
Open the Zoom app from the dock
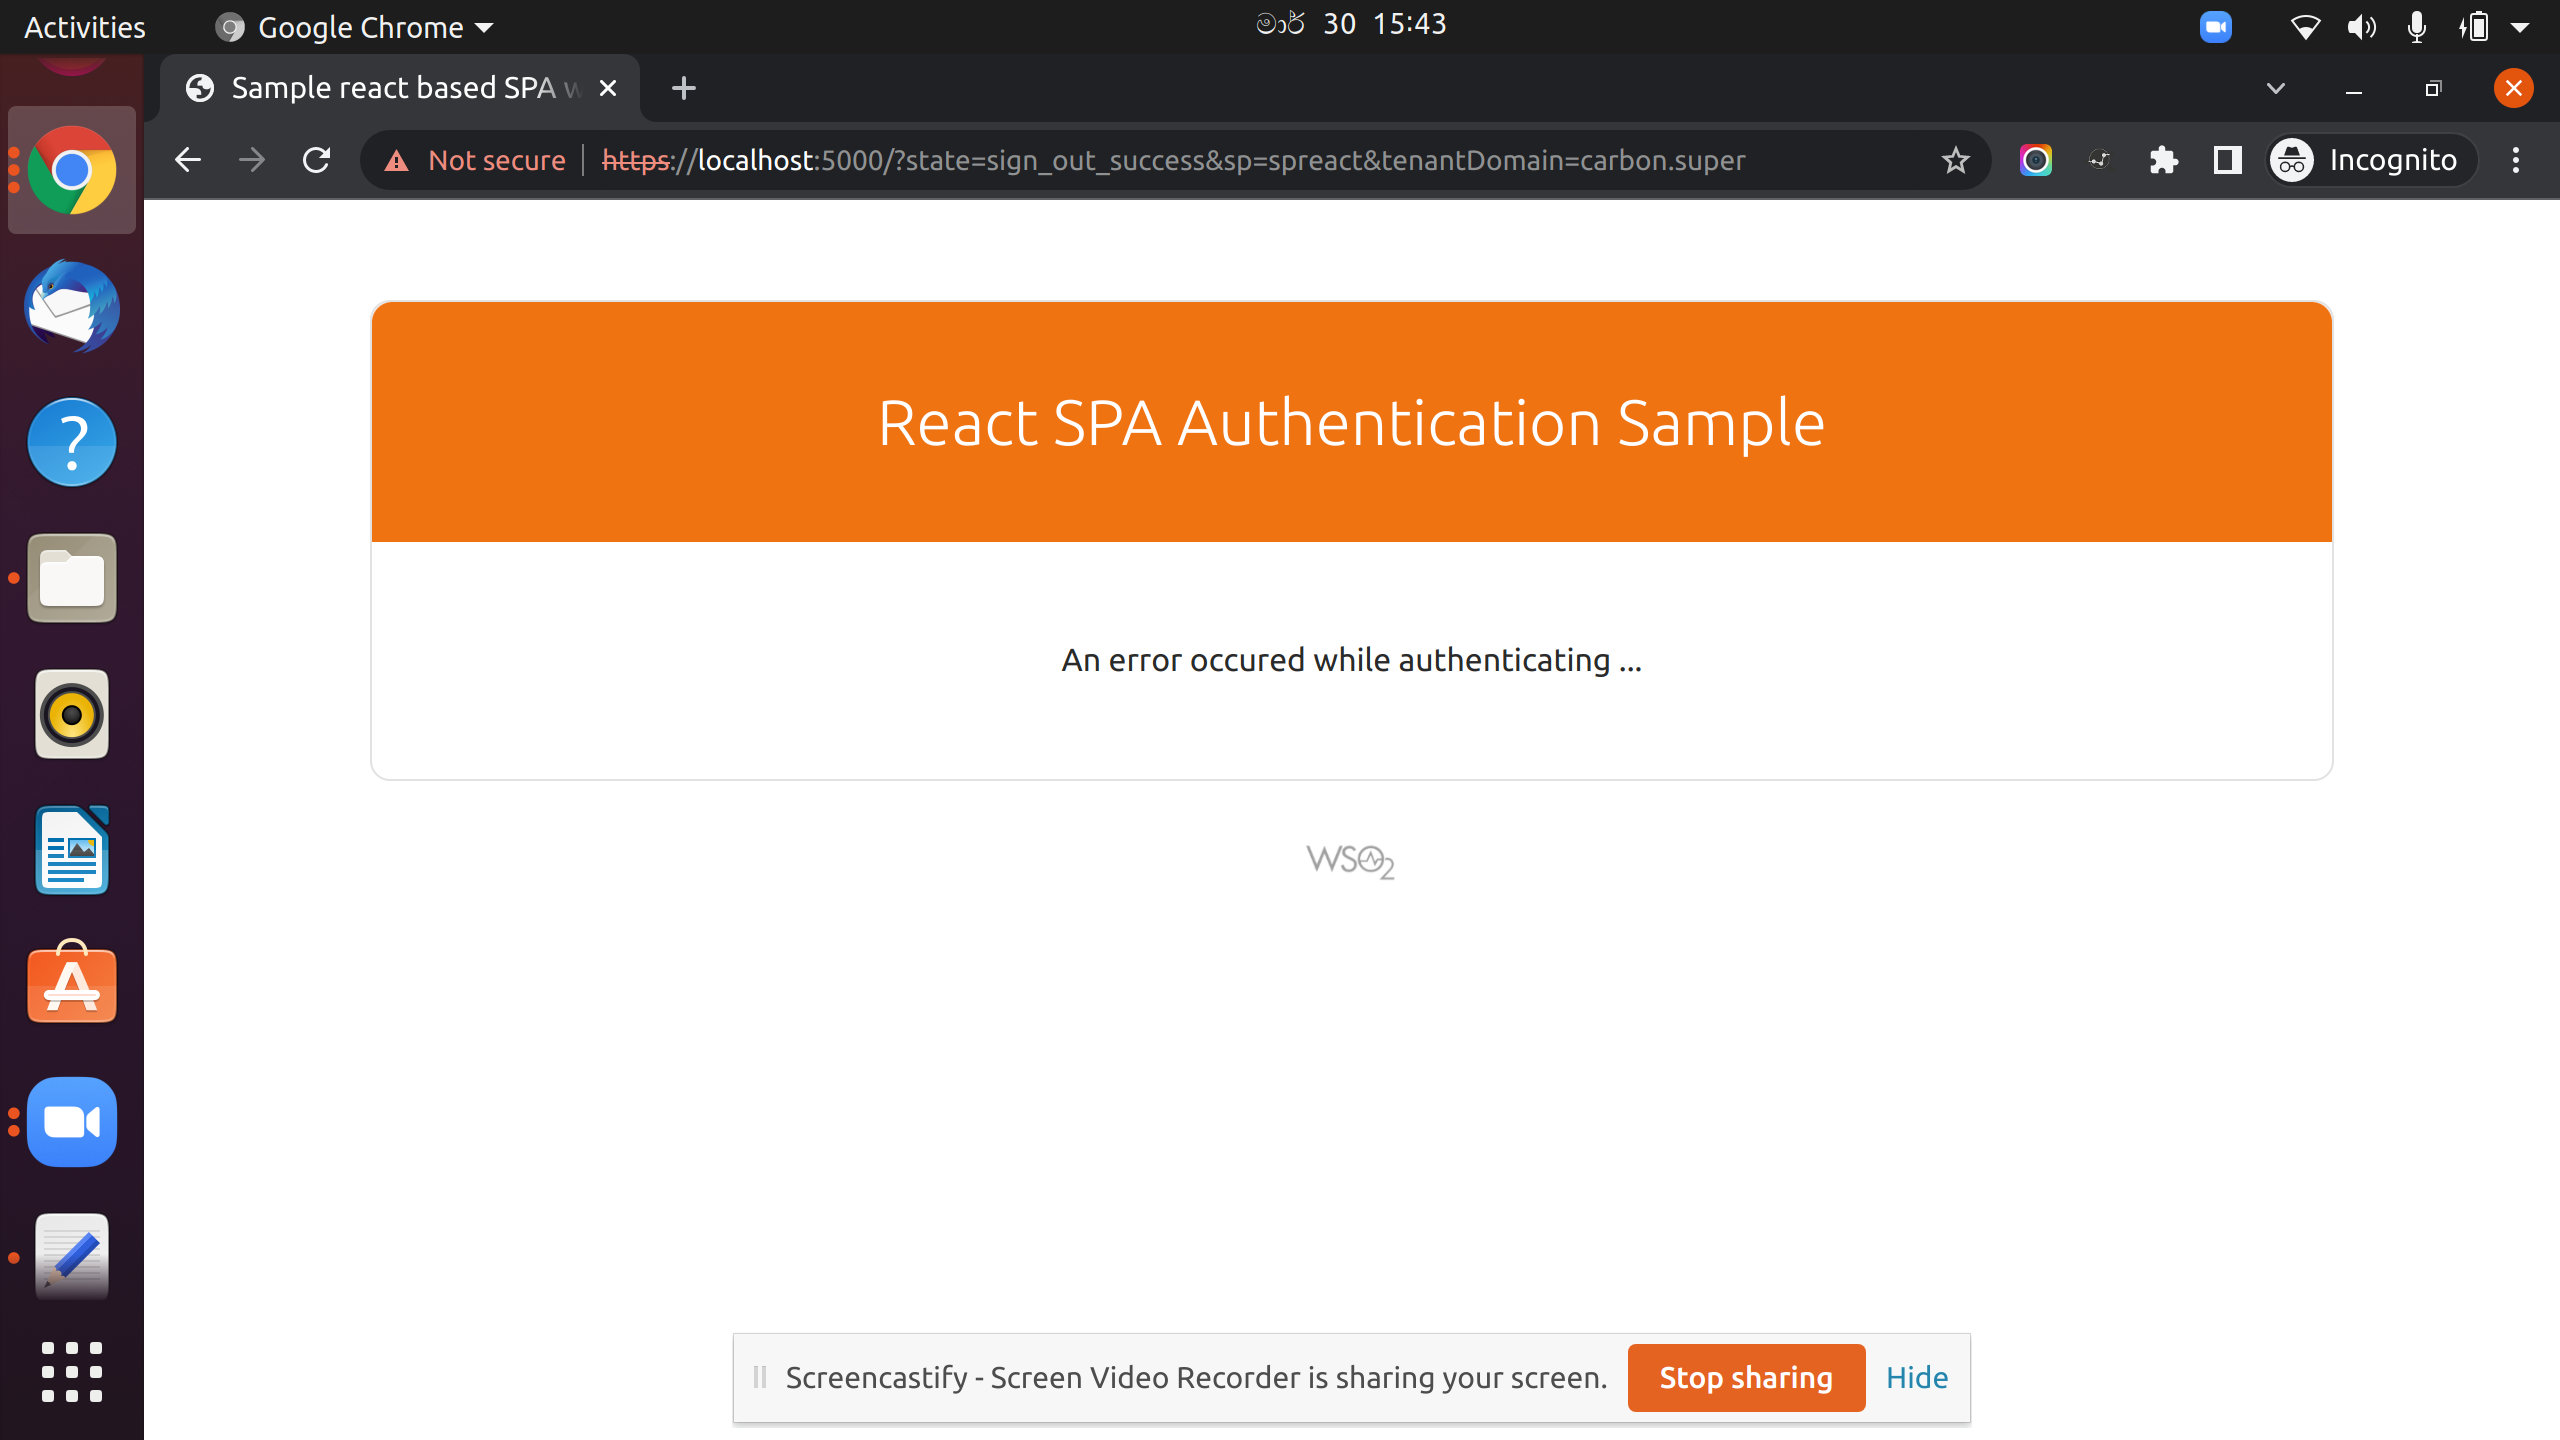pyautogui.click(x=72, y=1122)
